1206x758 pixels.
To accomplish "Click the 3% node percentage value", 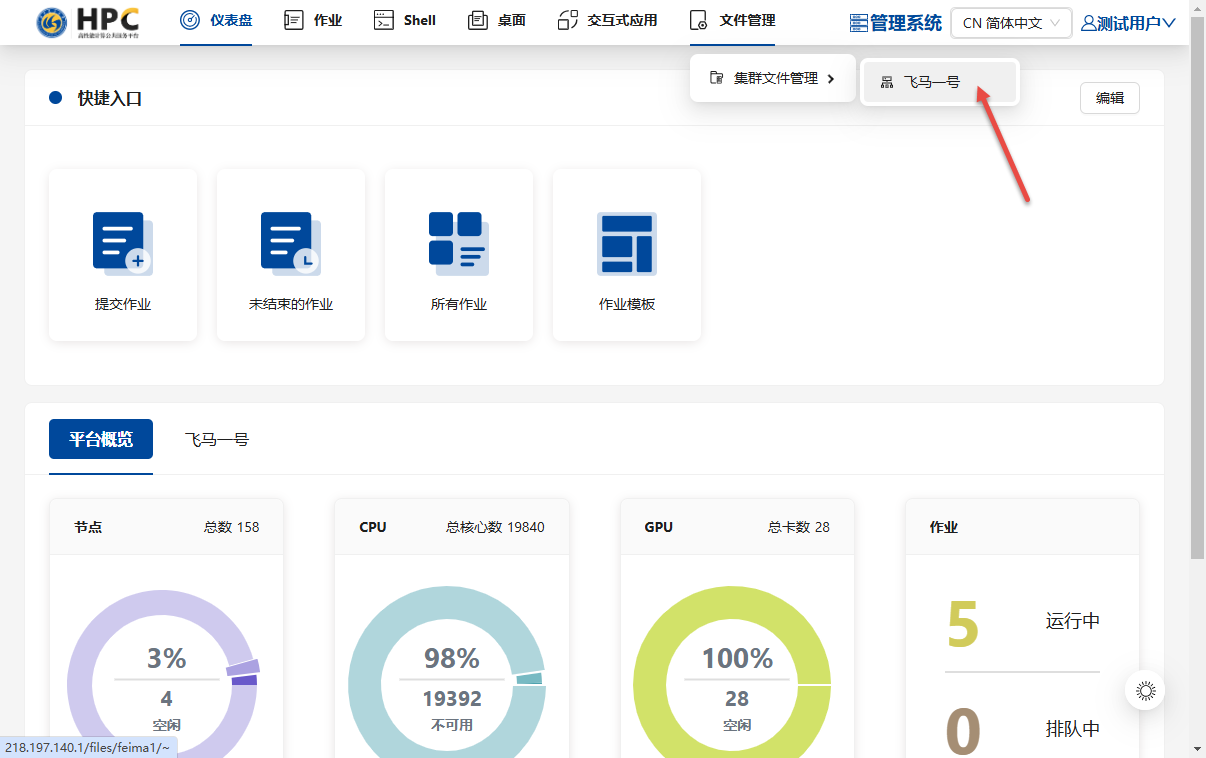I will coord(167,658).
